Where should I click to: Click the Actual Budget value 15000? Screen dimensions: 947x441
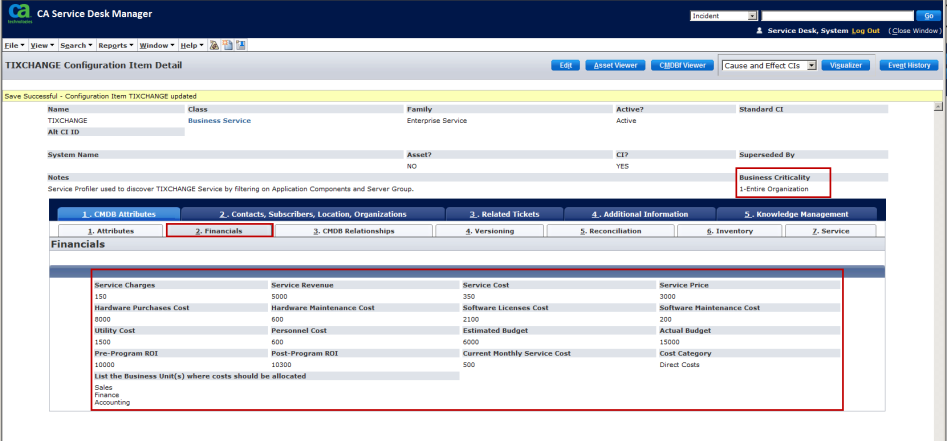point(669,342)
